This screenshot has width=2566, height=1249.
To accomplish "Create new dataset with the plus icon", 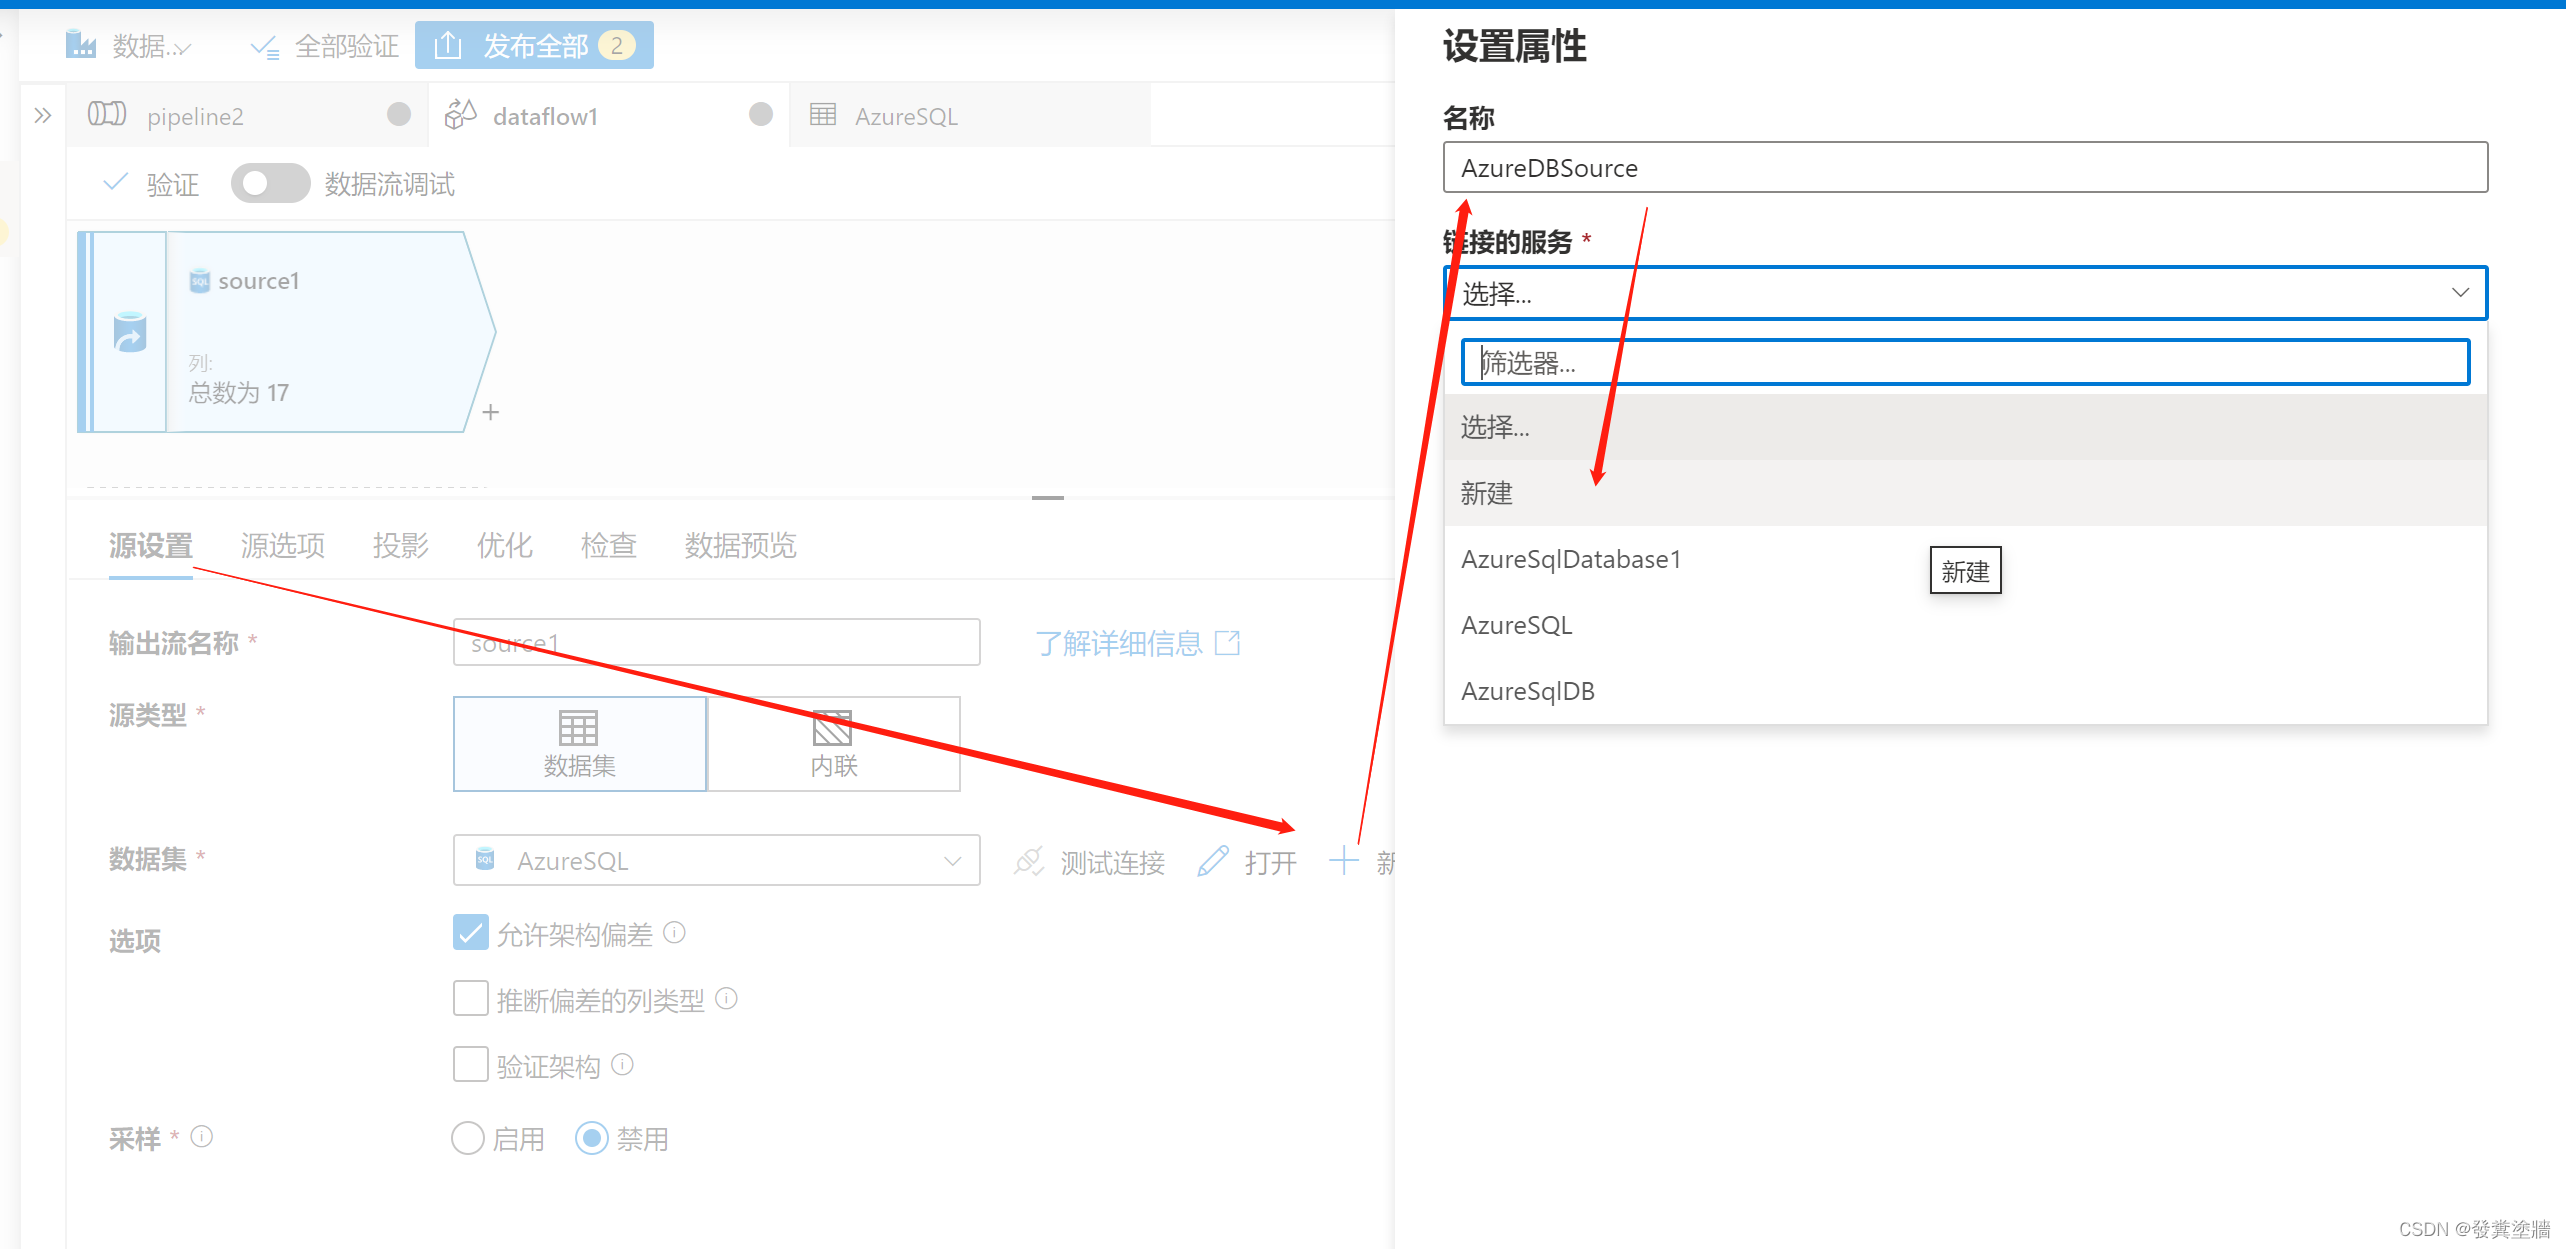I will point(1344,861).
